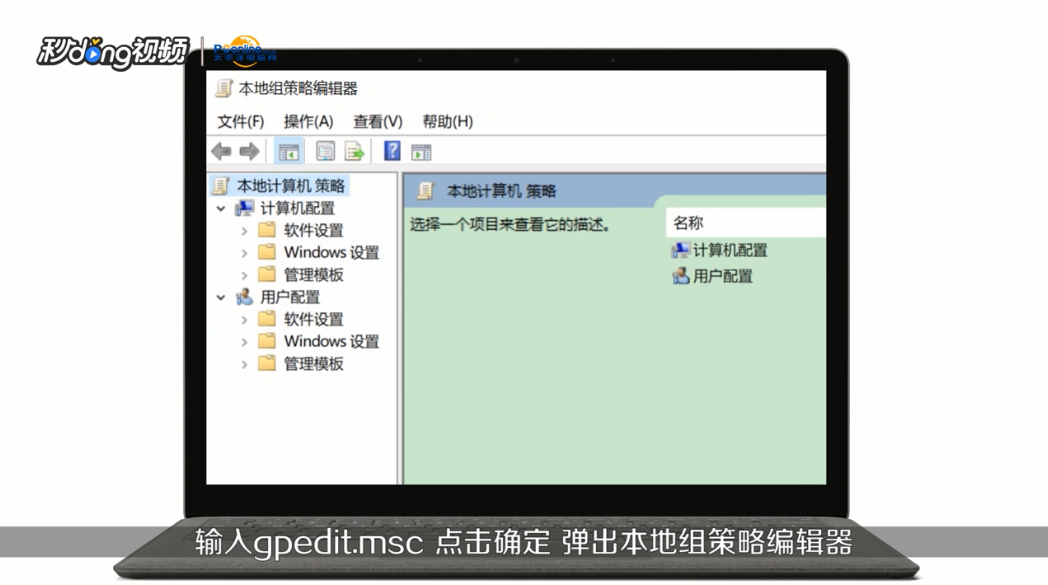Expand 软件设置 under 计算机配置

pyautogui.click(x=244, y=231)
